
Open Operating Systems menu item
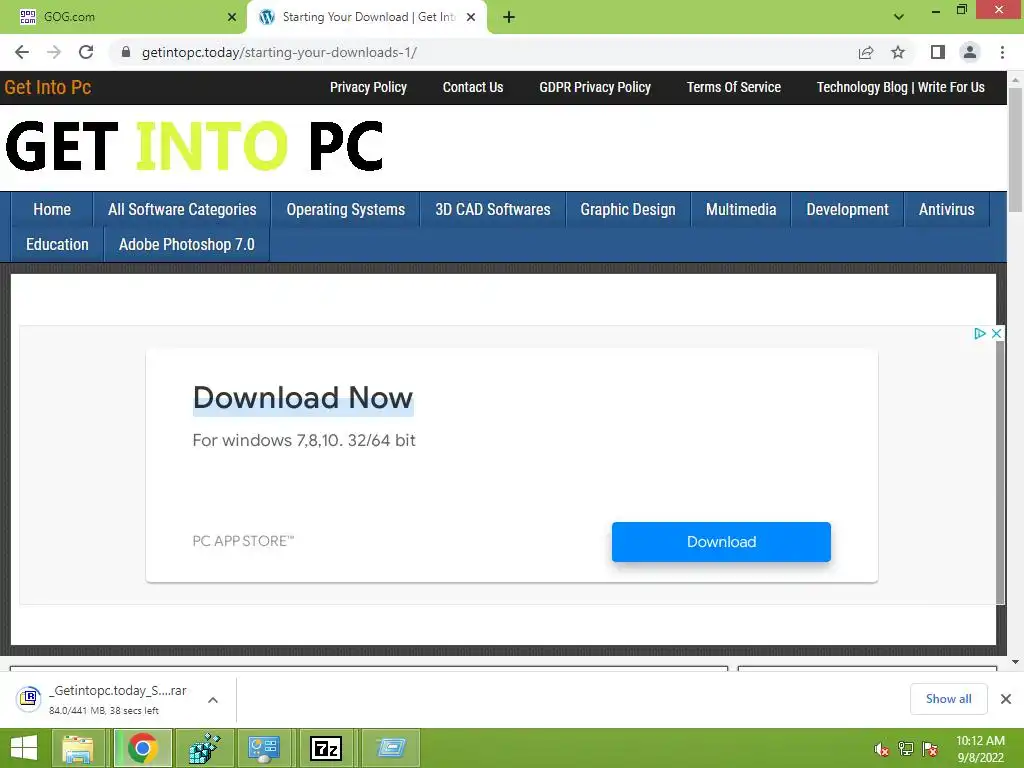coord(345,210)
